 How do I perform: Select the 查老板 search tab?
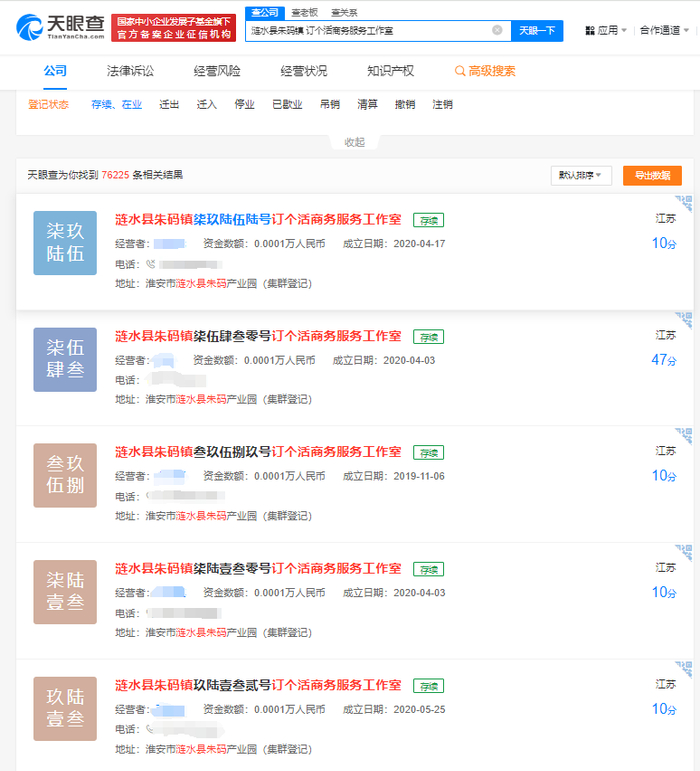point(304,13)
